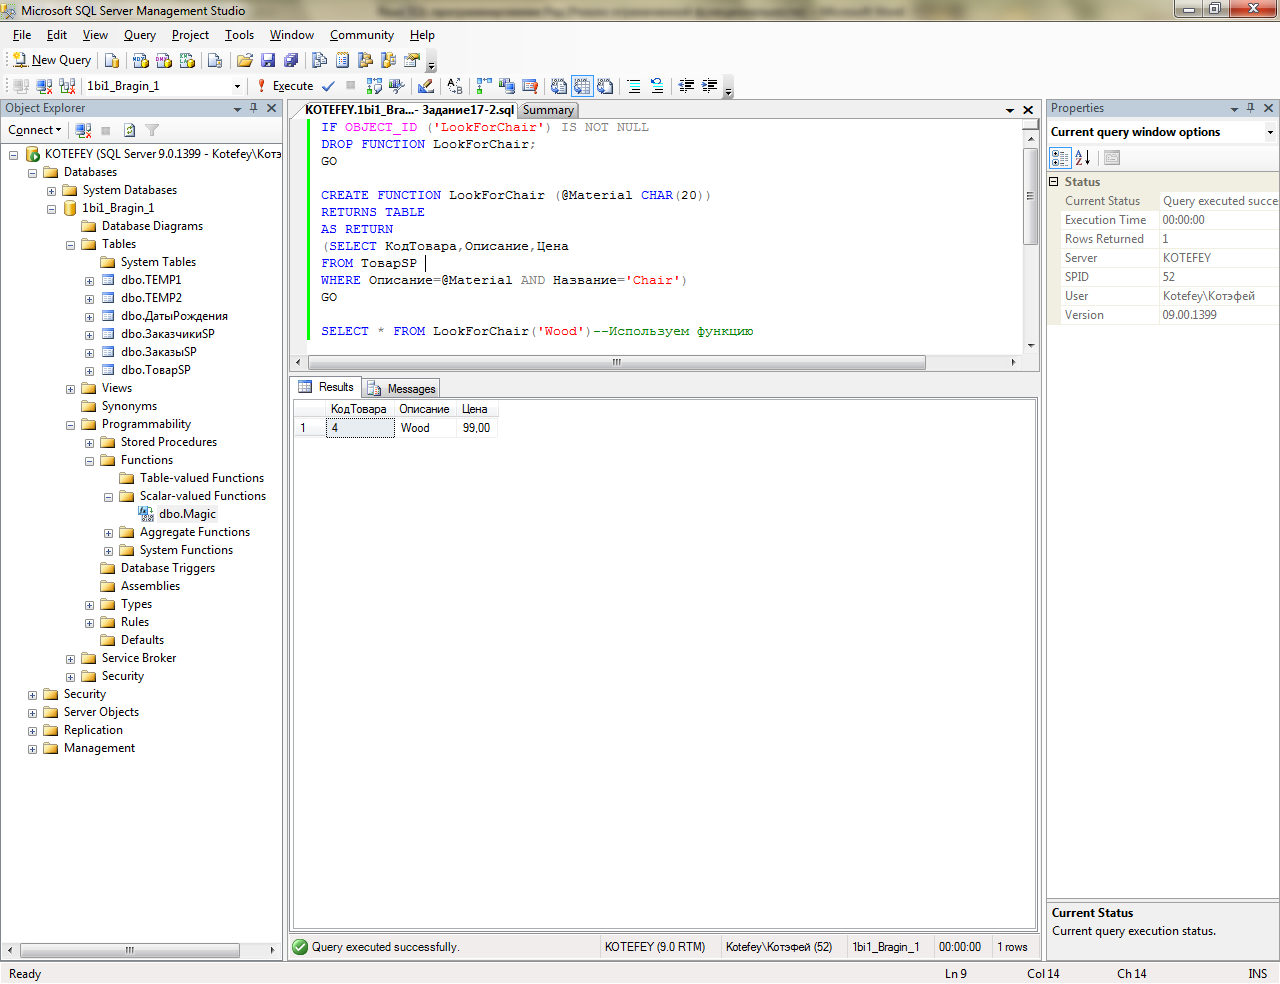
Task: Click the Change Connection icon
Action: pyautogui.click(x=67, y=86)
